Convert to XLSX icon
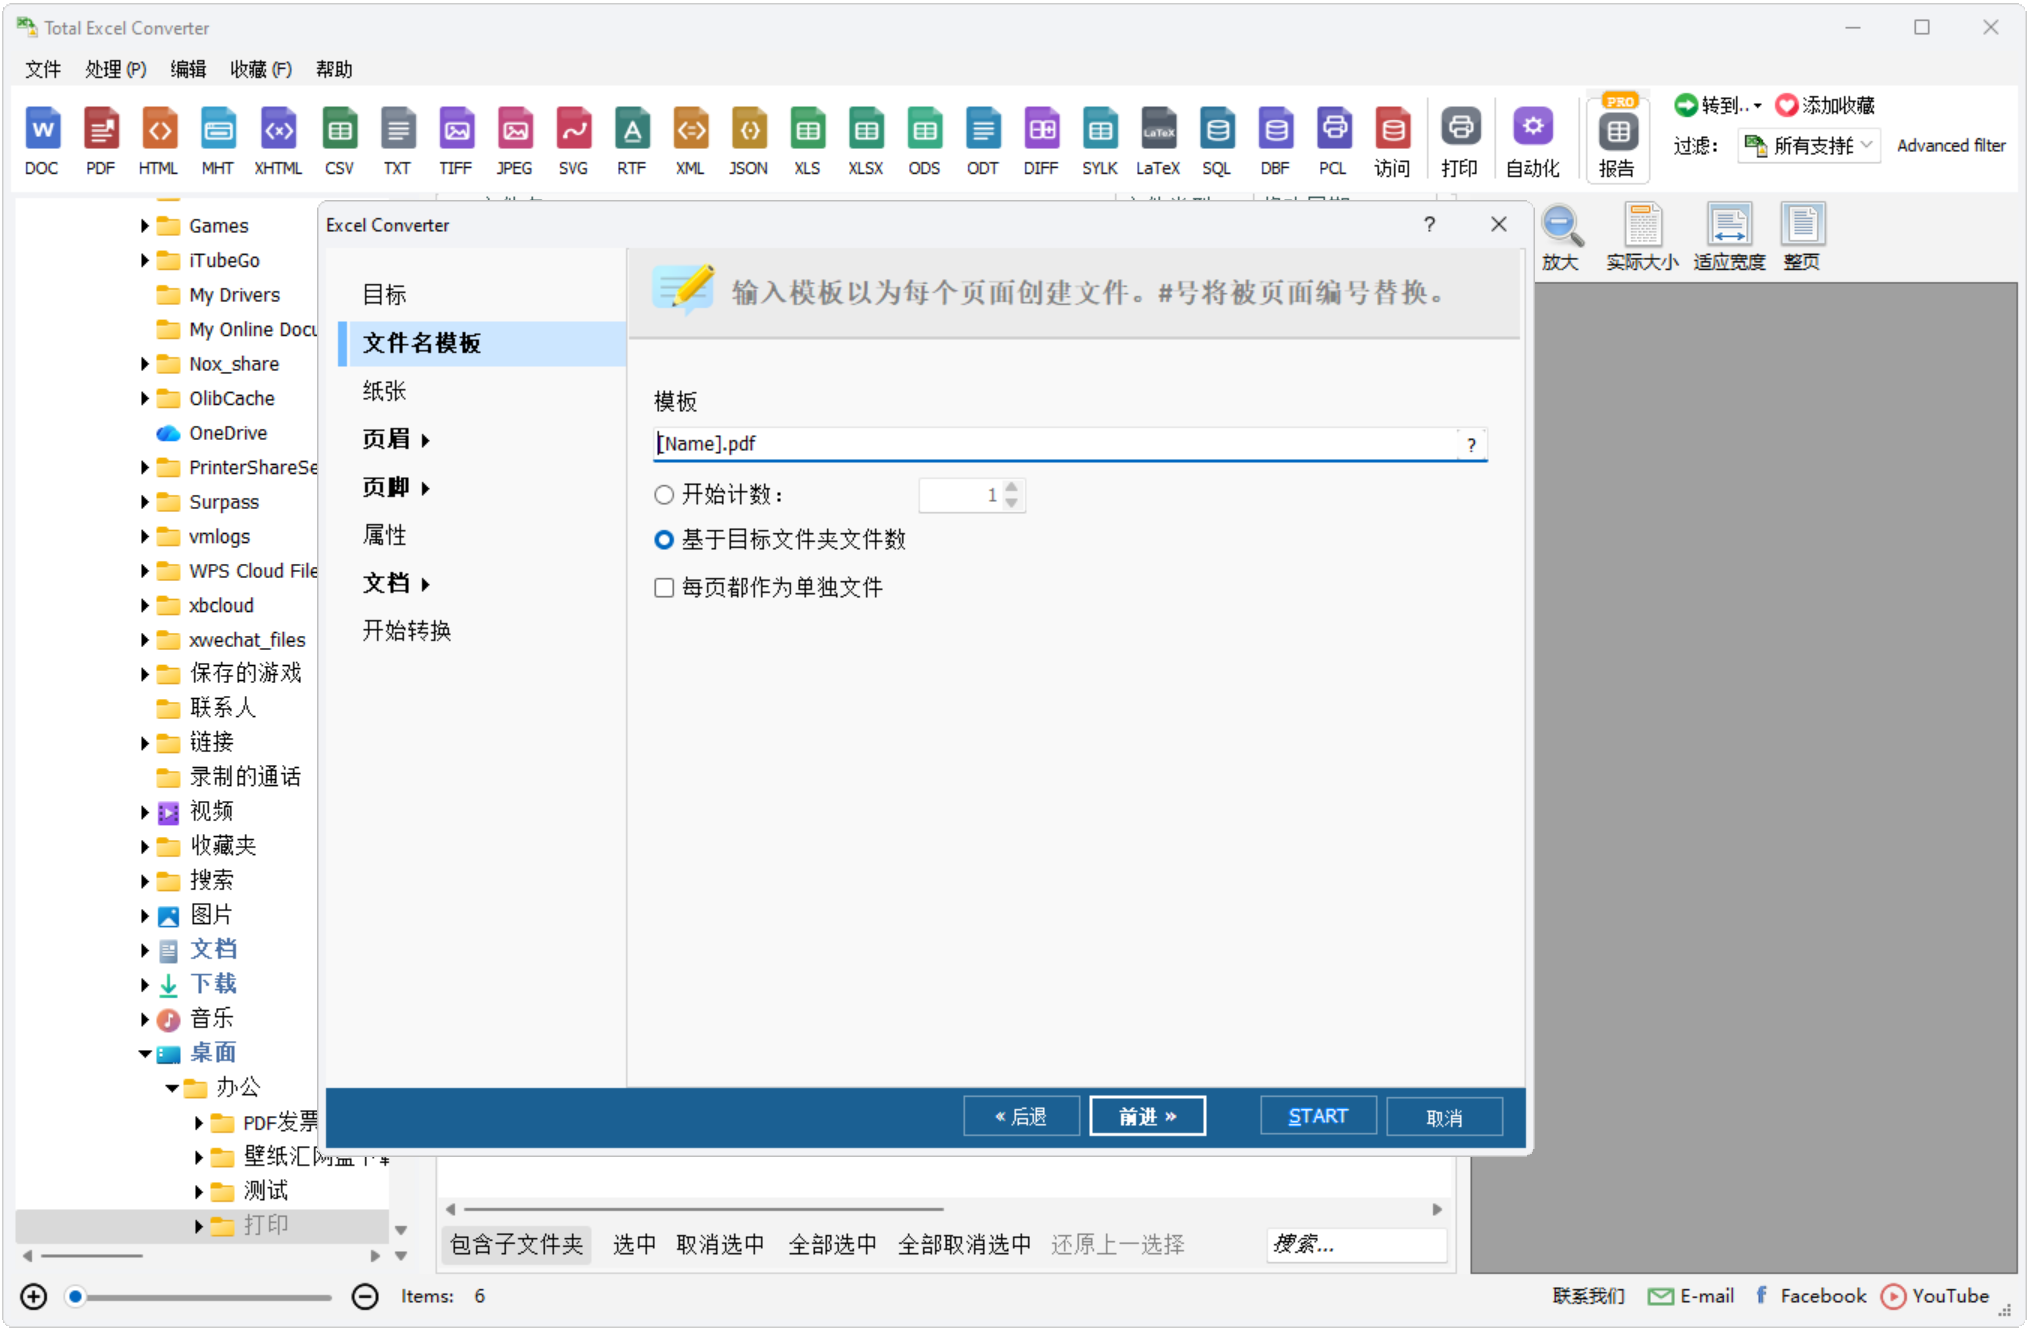 click(865, 140)
